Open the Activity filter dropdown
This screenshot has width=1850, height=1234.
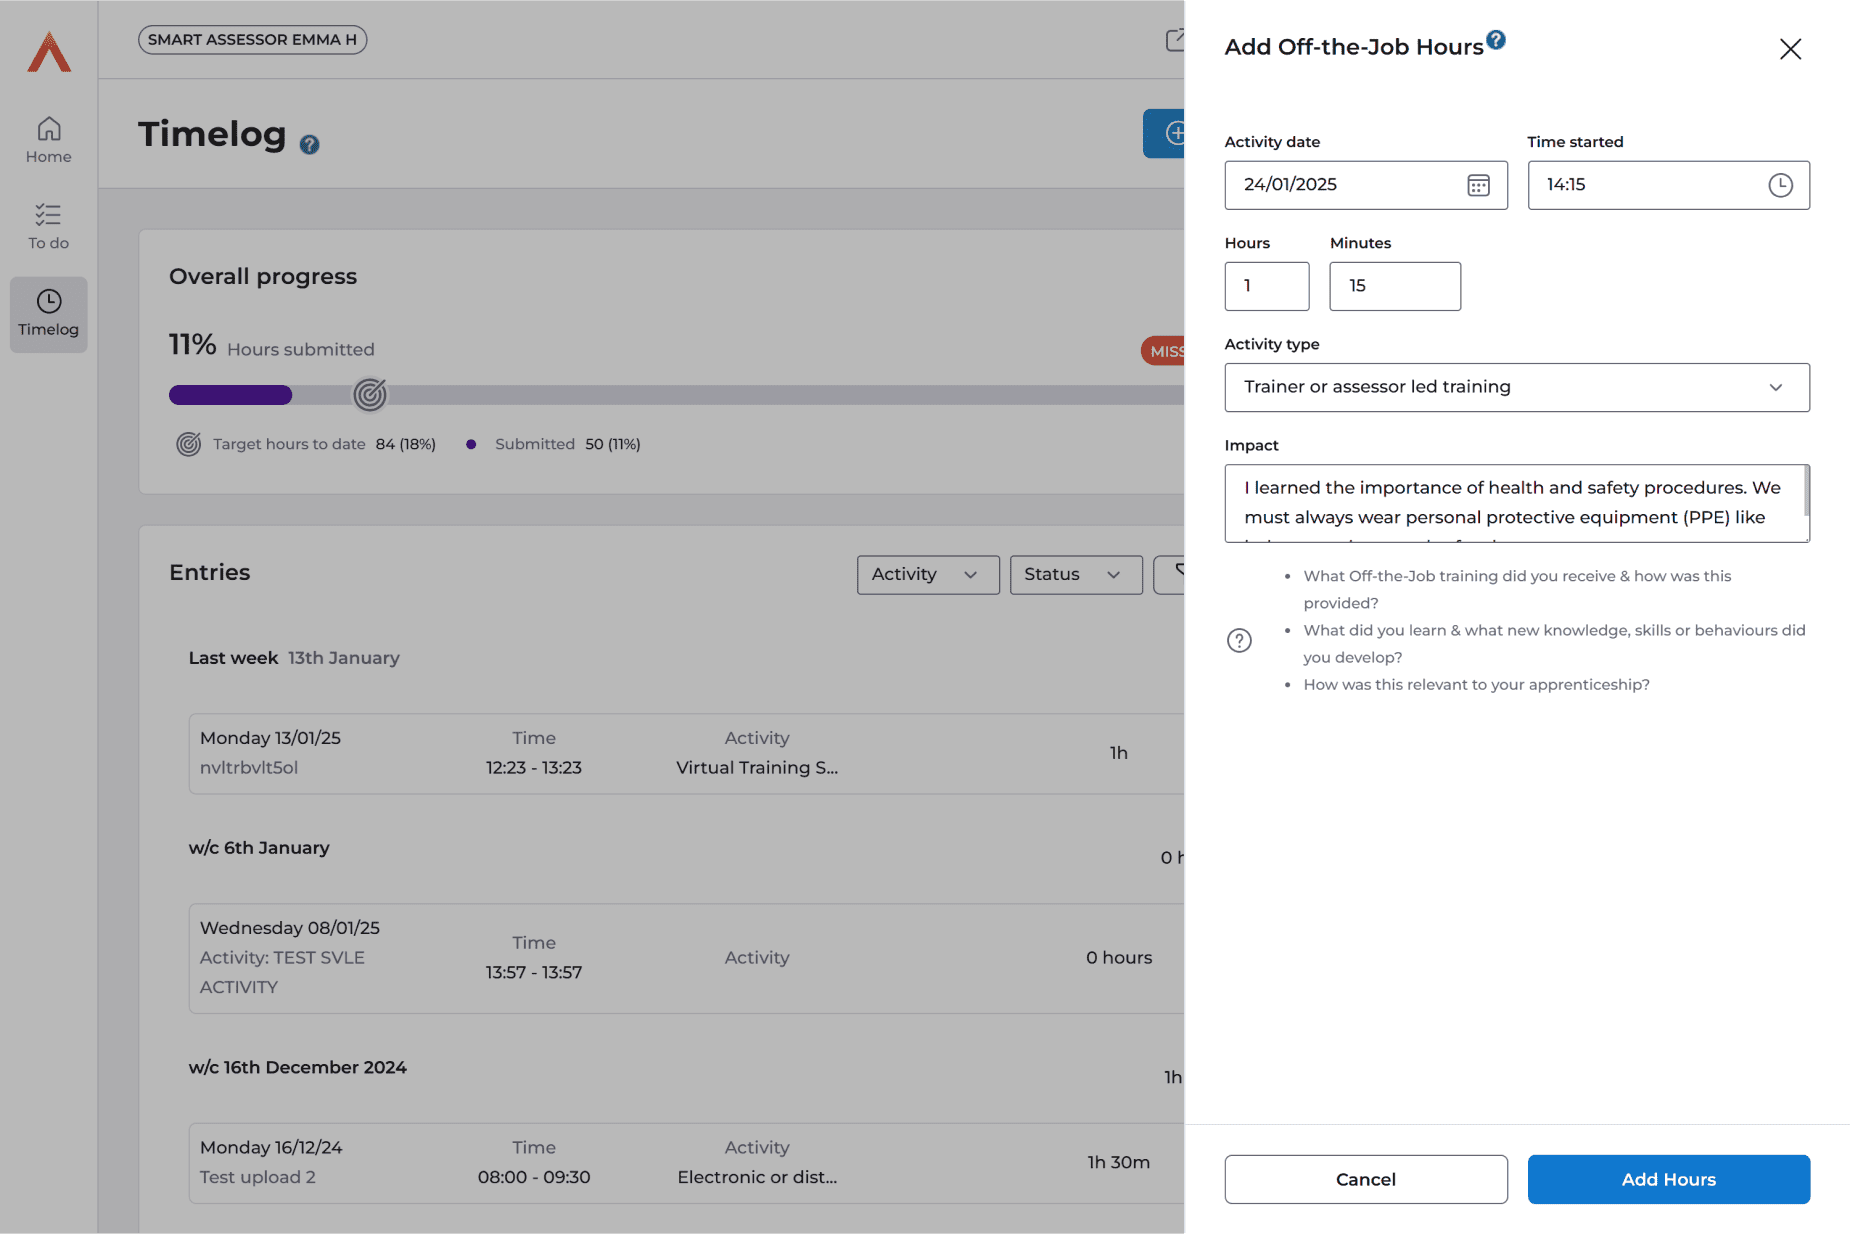coord(927,575)
